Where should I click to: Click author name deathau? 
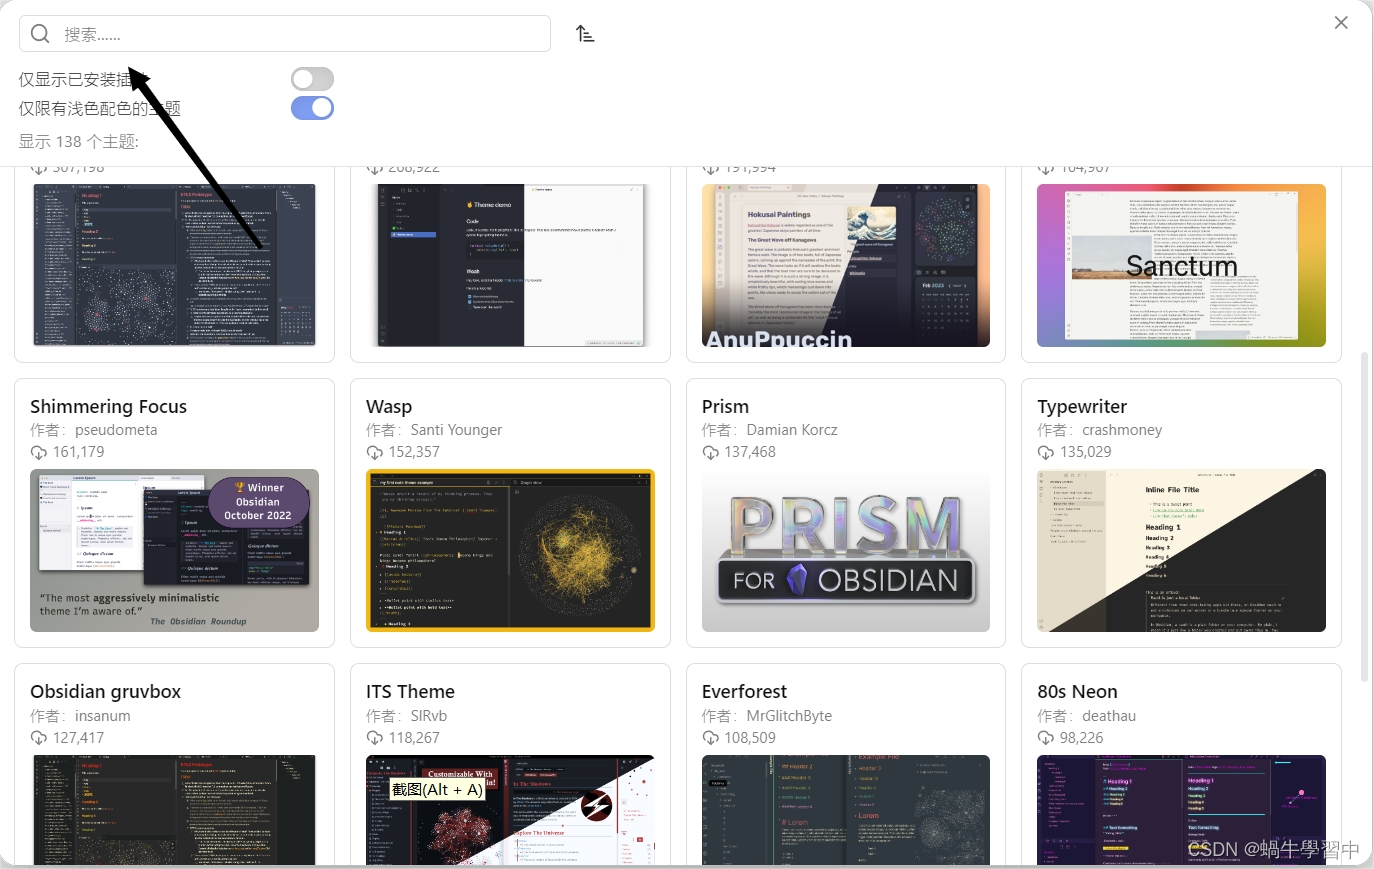point(1109,716)
